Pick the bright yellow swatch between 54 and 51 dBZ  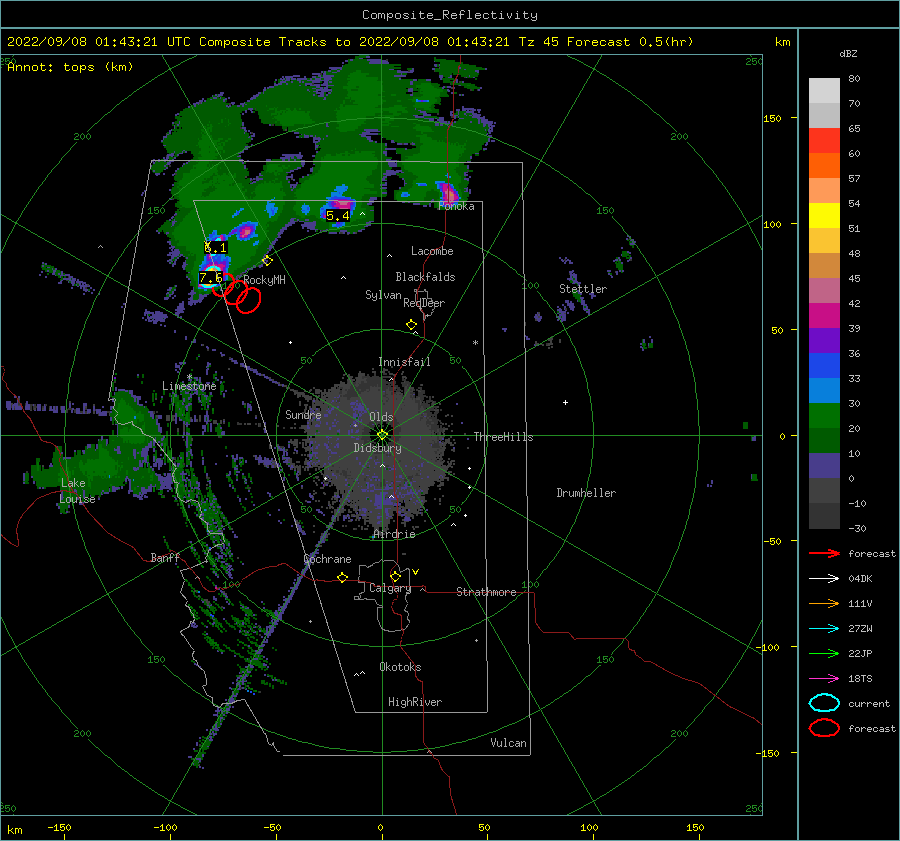pos(824,216)
